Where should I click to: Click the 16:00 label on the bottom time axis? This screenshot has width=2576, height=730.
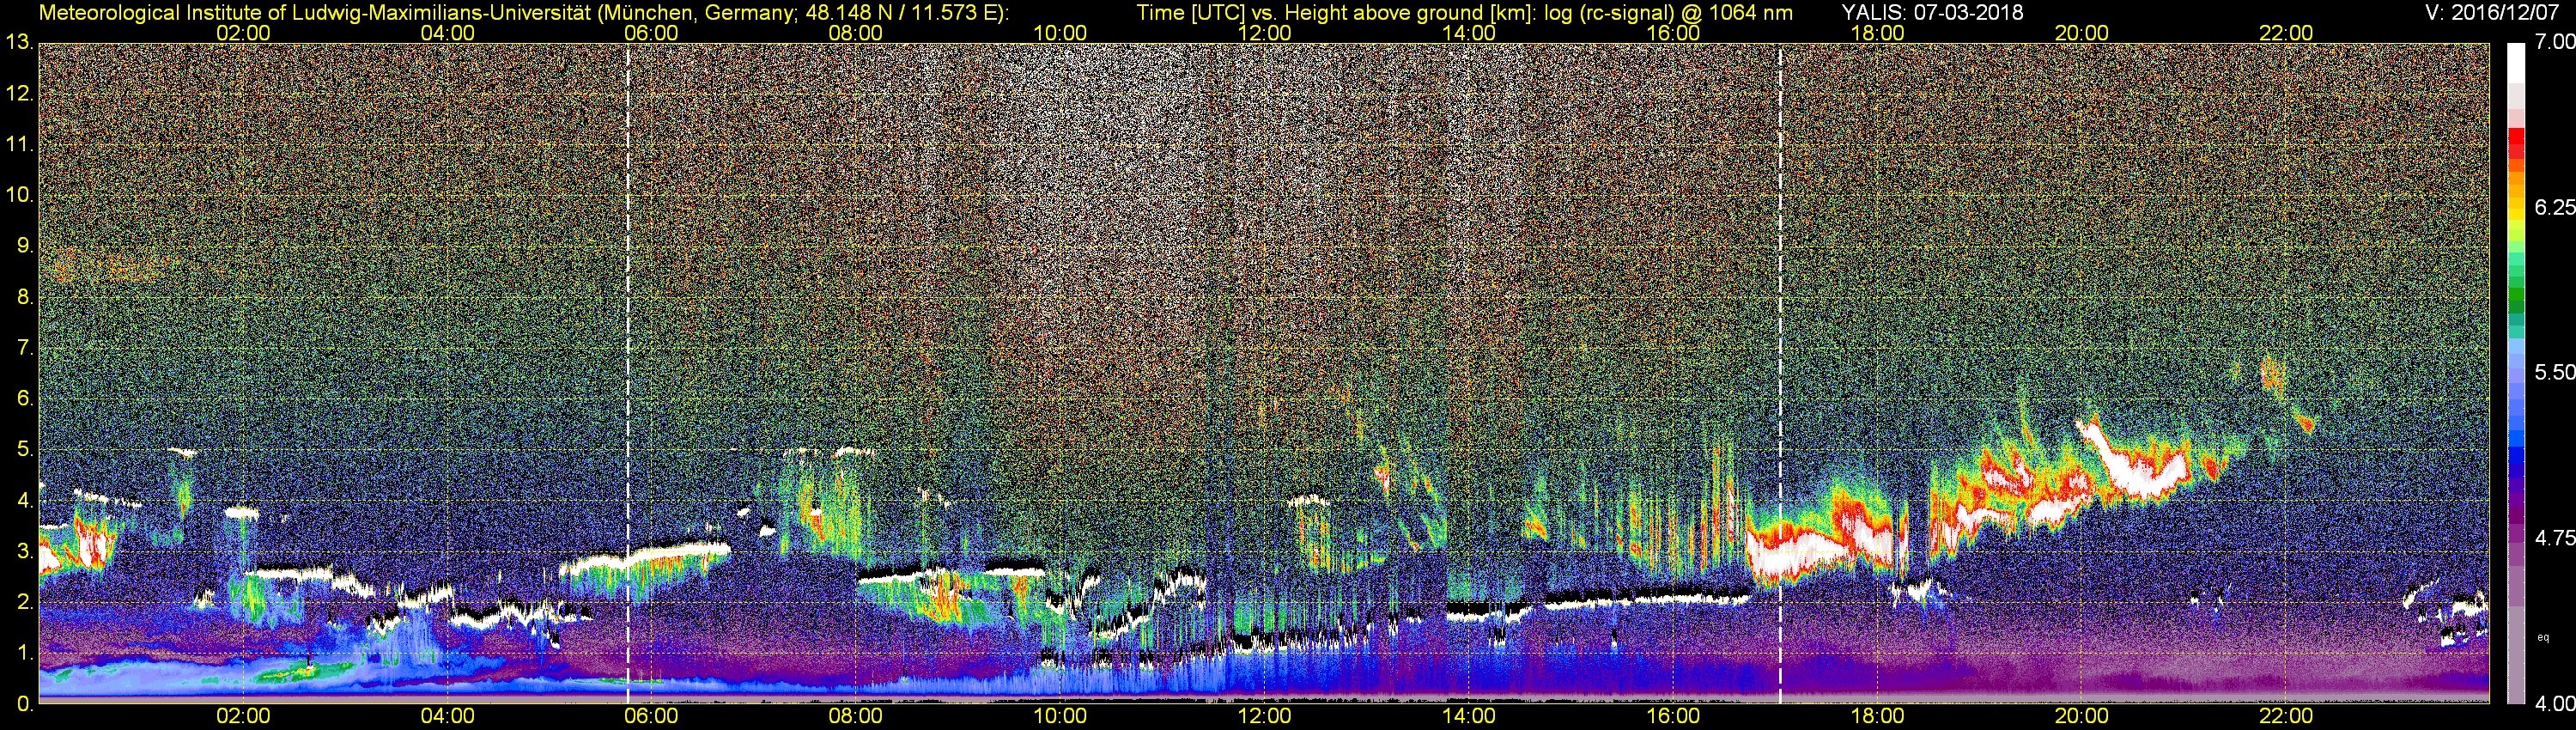pos(1673,716)
